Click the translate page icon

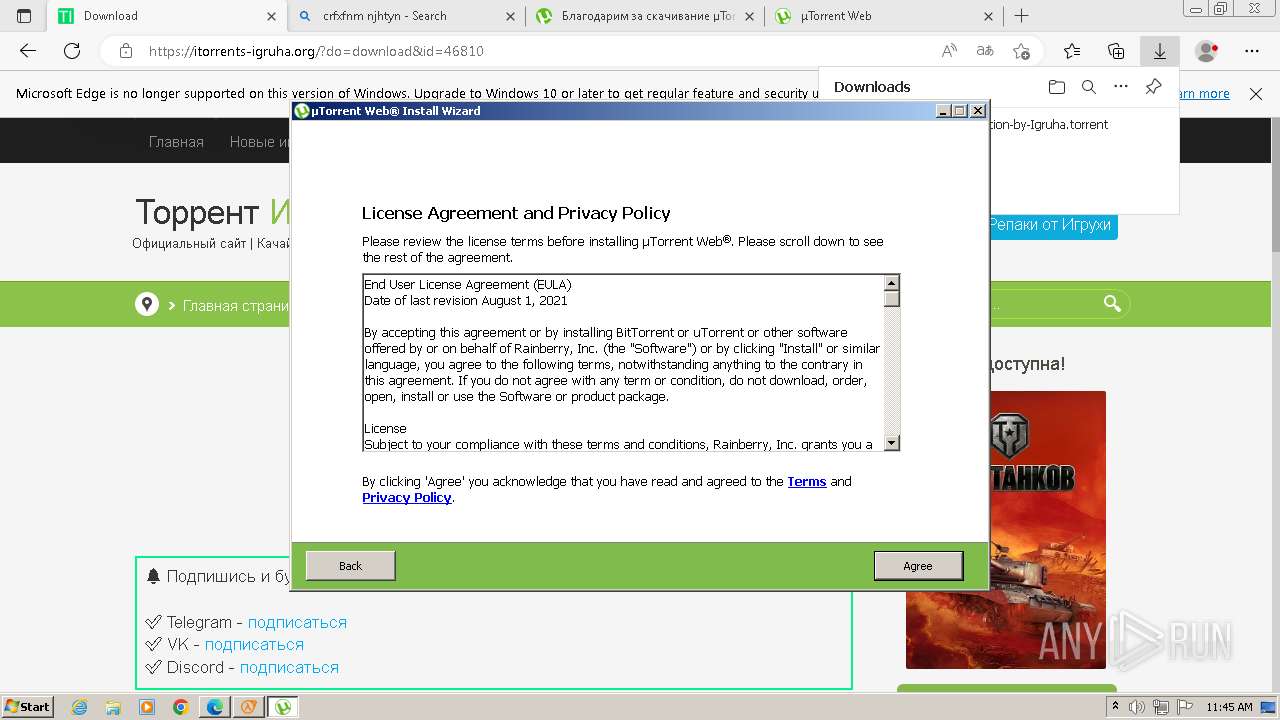point(985,51)
